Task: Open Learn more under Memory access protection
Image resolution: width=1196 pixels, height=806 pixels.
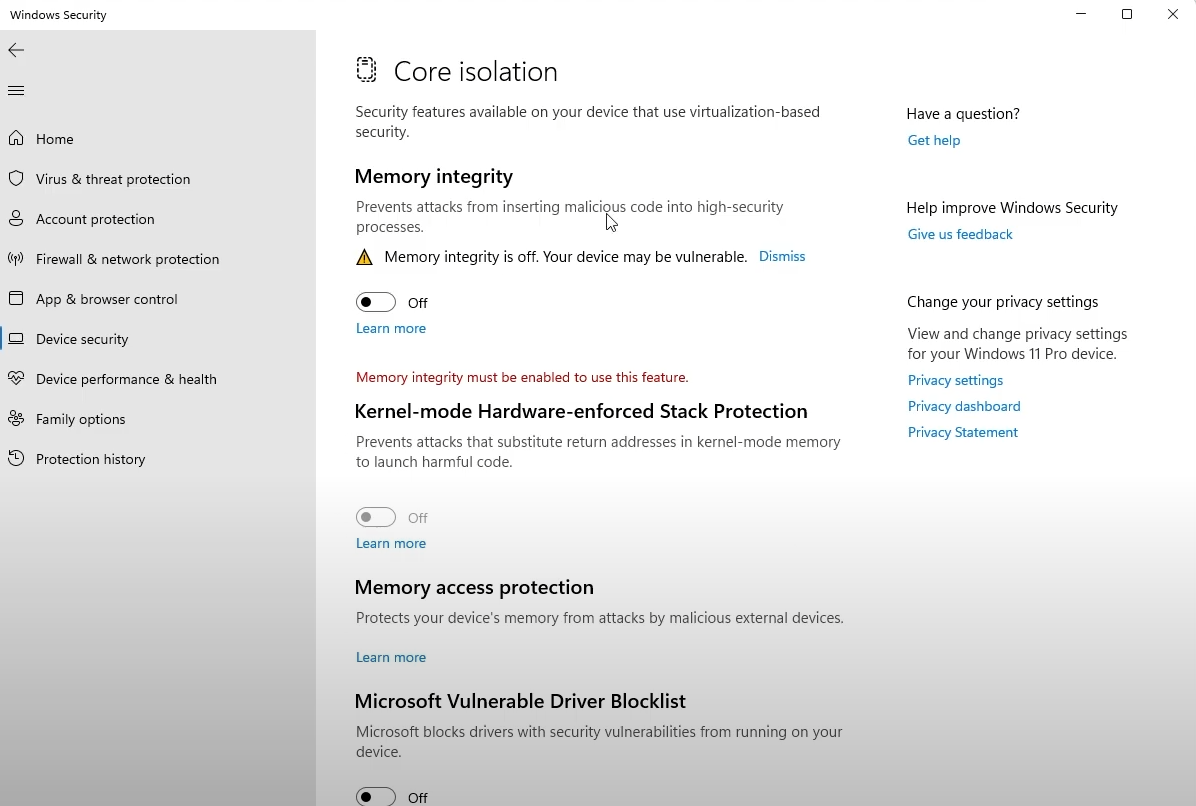Action: pos(391,657)
